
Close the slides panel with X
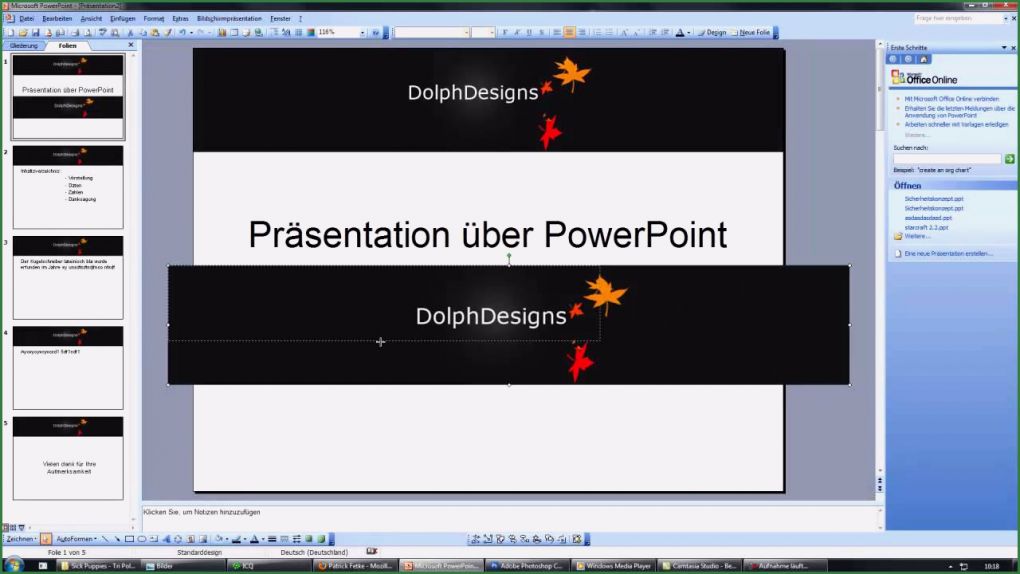pos(131,45)
